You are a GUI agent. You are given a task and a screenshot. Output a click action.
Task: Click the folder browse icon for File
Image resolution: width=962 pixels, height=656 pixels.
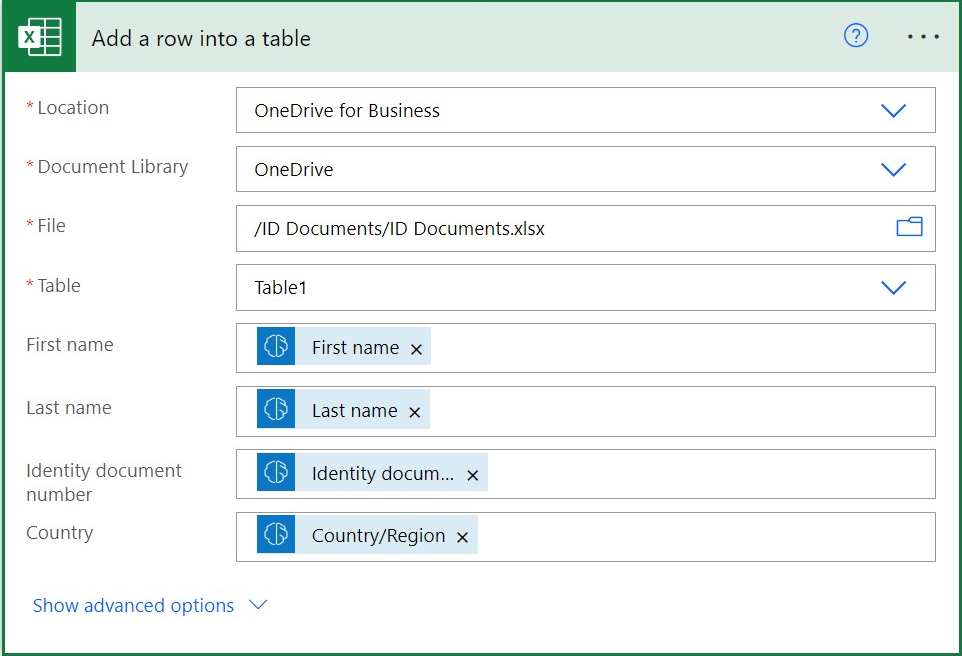click(x=909, y=227)
